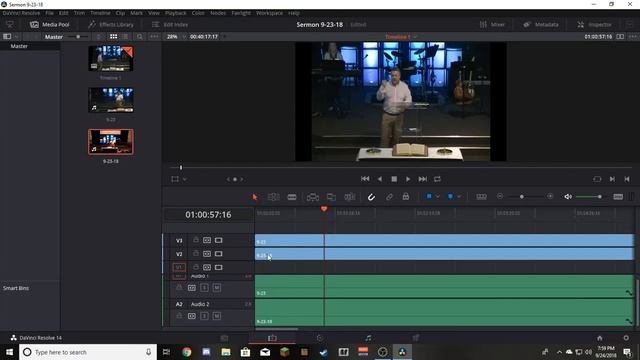640x360 pixels.
Task: Open the Flag color dropdown
Action: pyautogui.click(x=438, y=197)
